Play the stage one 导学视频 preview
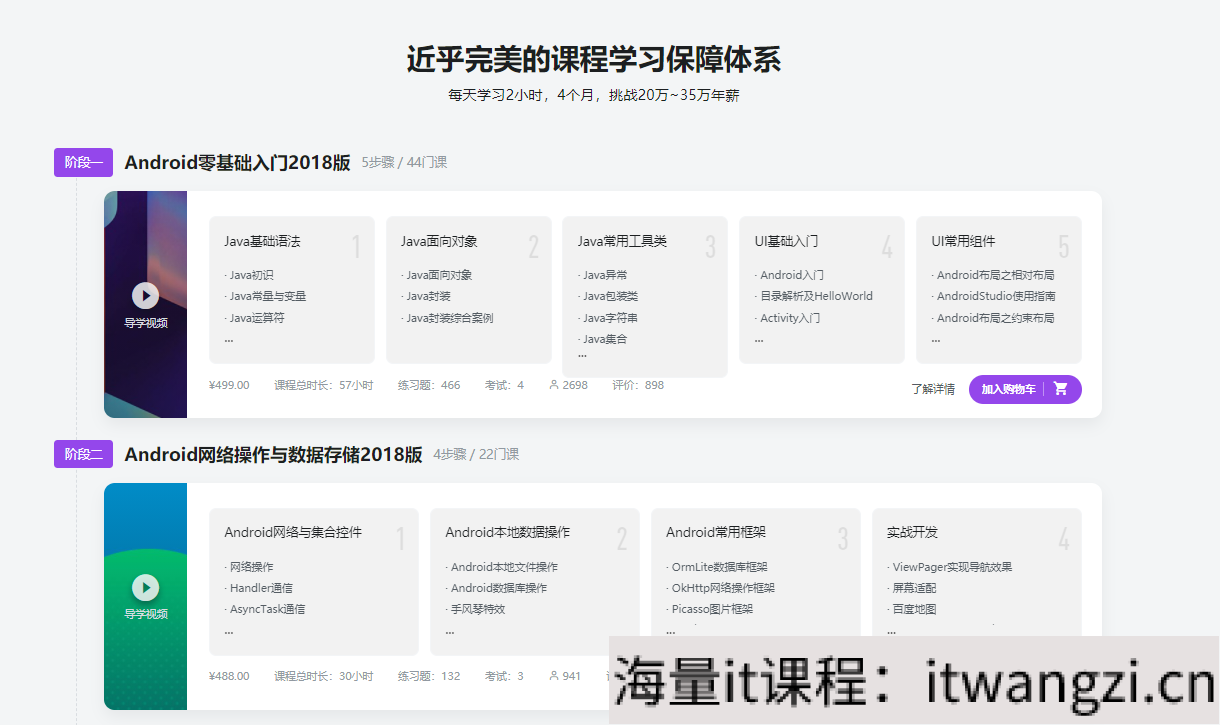This screenshot has width=1220, height=725. coord(145,295)
